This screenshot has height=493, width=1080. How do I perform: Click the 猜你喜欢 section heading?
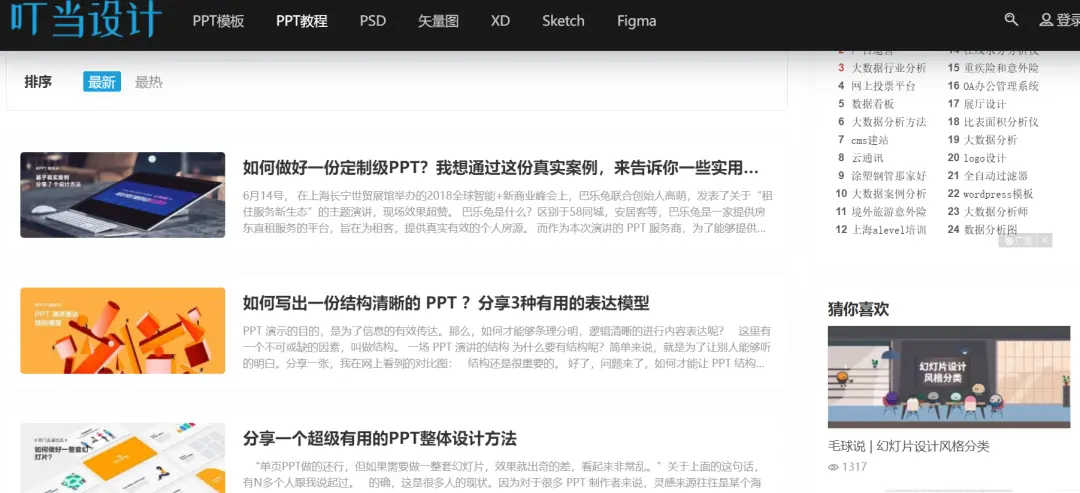[x=858, y=309]
